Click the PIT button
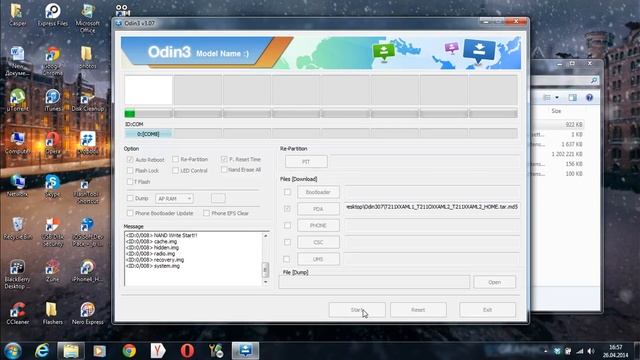The width and height of the screenshot is (640, 360). coord(306,162)
